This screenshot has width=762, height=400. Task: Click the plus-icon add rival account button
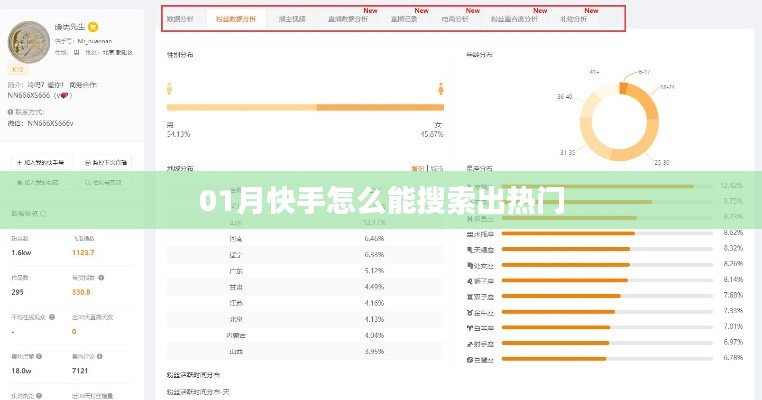41,162
